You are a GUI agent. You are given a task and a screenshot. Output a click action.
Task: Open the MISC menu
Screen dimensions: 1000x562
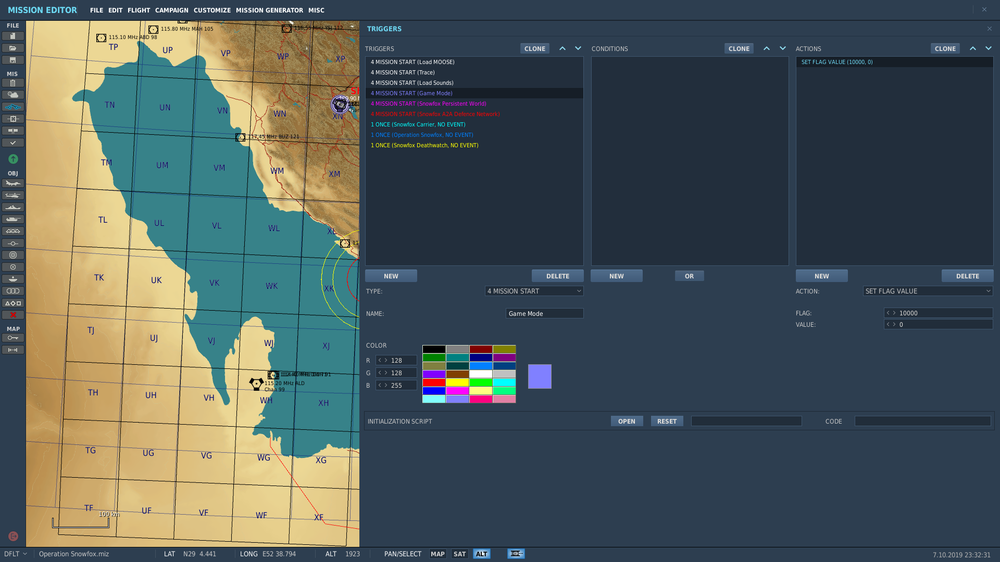pyautogui.click(x=316, y=10)
